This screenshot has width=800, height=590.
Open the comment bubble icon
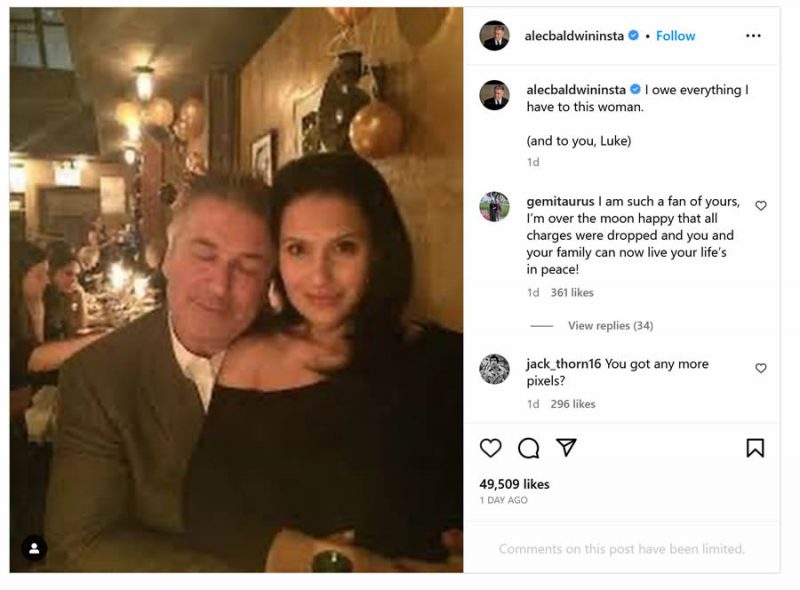[x=528, y=448]
